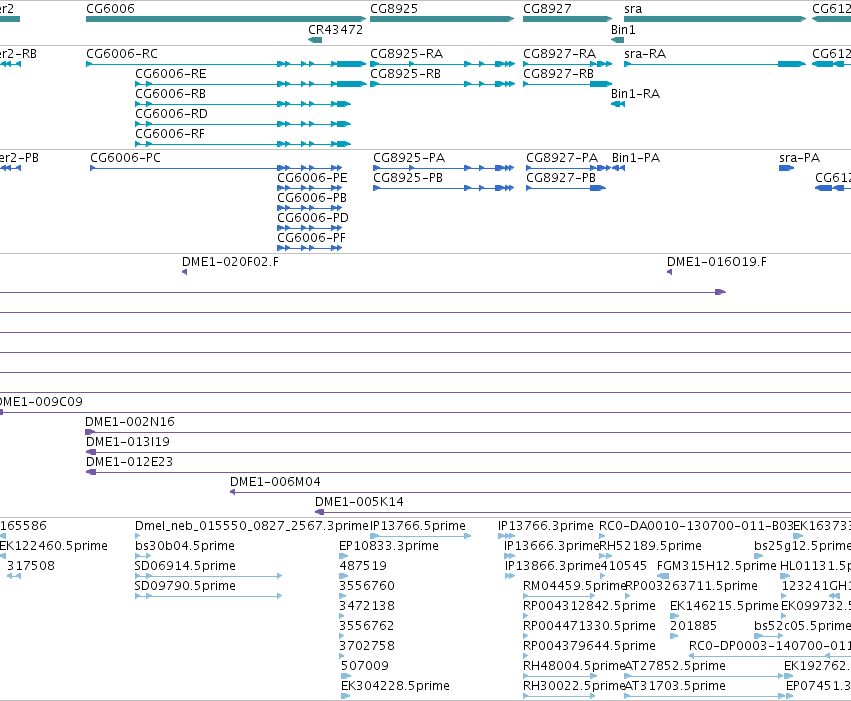The width and height of the screenshot is (851, 701).
Task: Open EST AT31703.5prime
Action: click(675, 687)
